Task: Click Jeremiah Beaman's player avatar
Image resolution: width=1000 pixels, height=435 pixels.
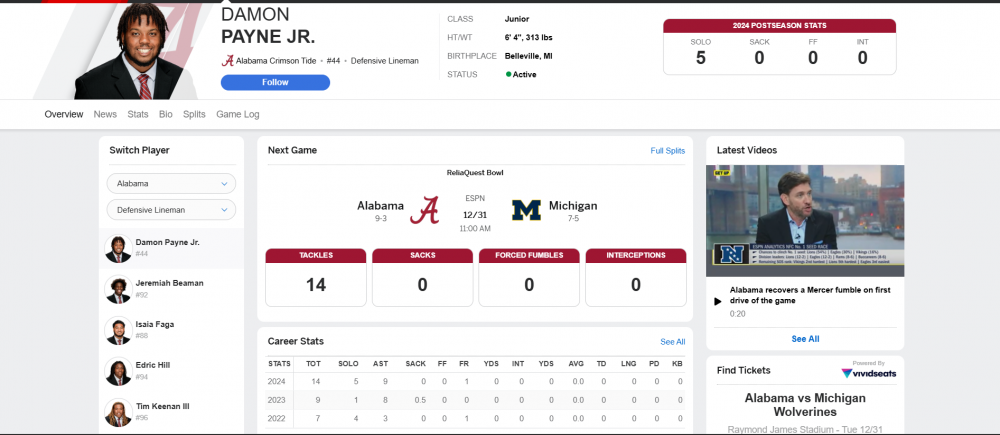Action: point(118,289)
